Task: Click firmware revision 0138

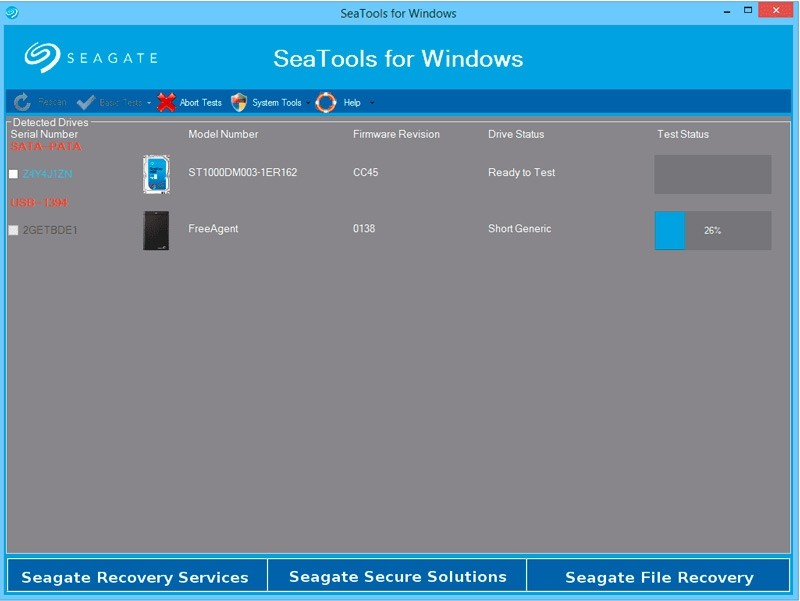Action: click(x=364, y=229)
